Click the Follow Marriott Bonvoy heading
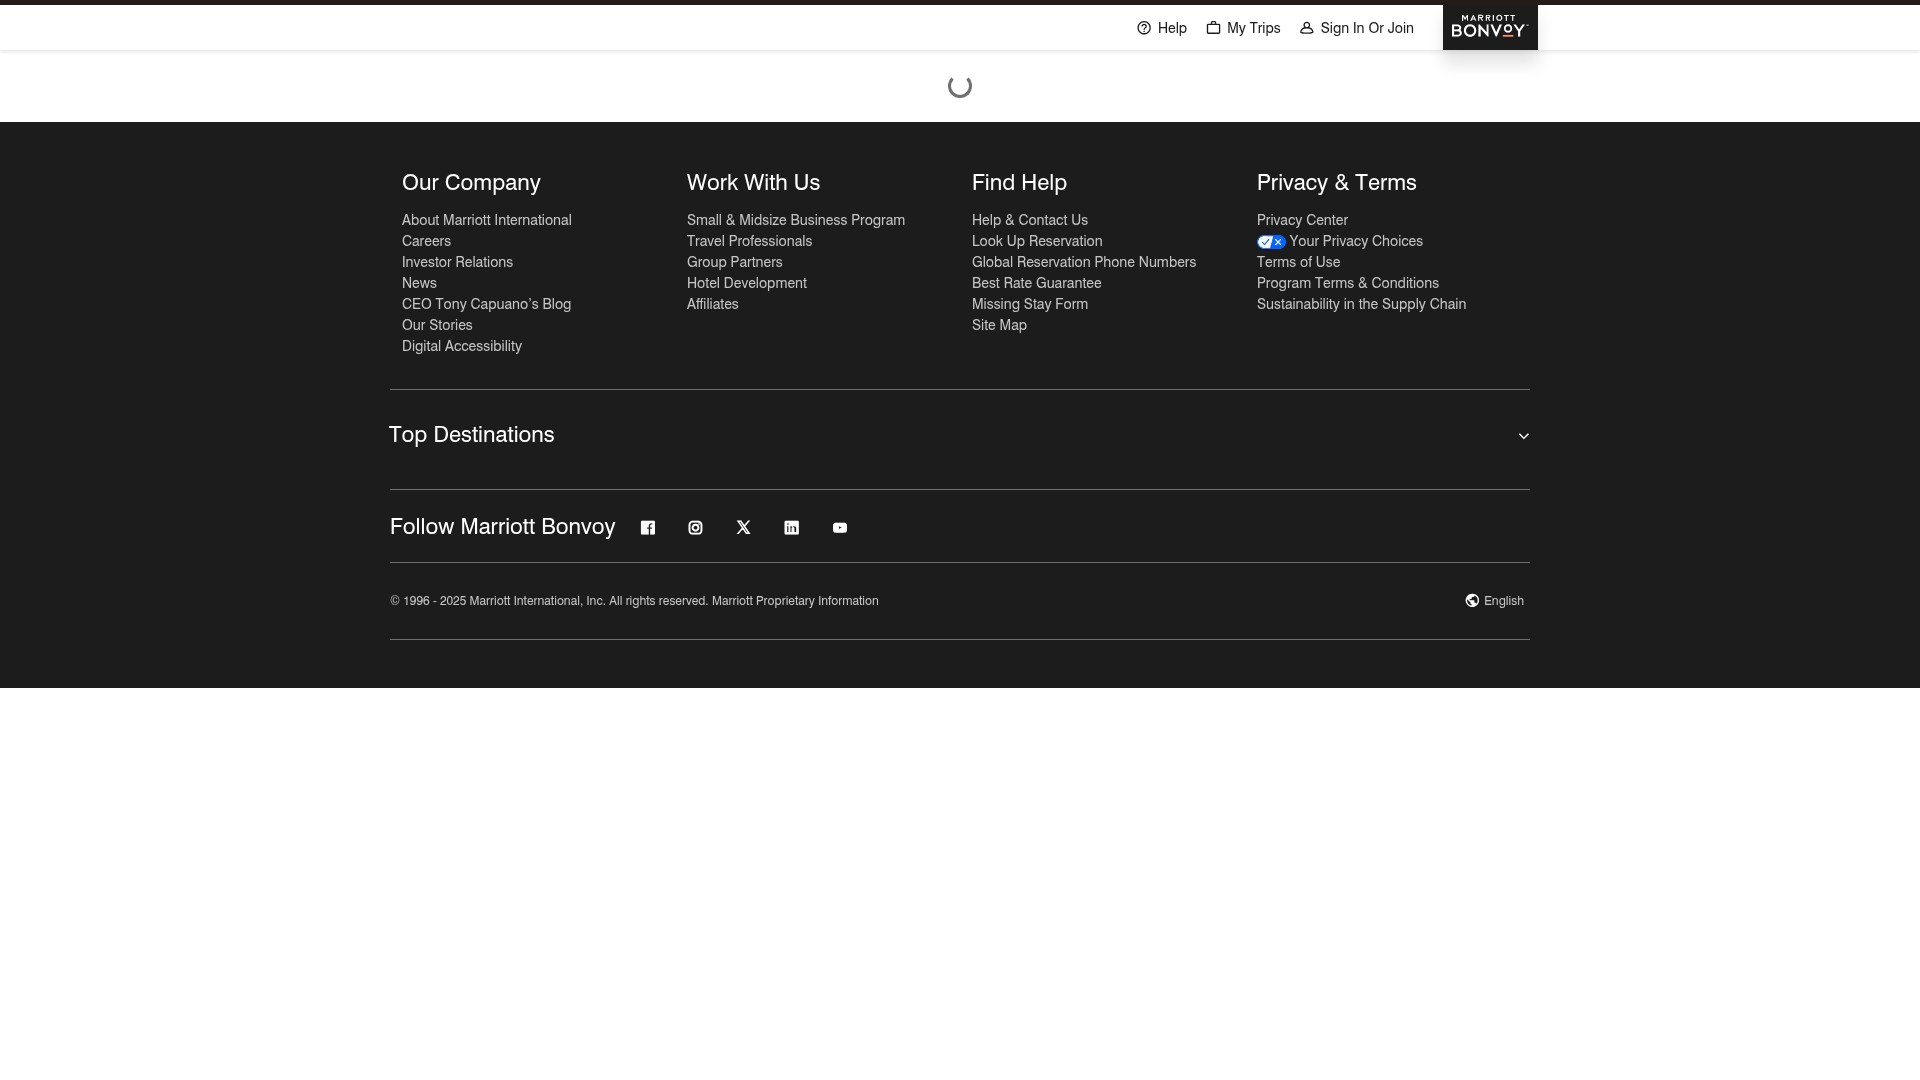This screenshot has width=1920, height=1080. pos(502,527)
